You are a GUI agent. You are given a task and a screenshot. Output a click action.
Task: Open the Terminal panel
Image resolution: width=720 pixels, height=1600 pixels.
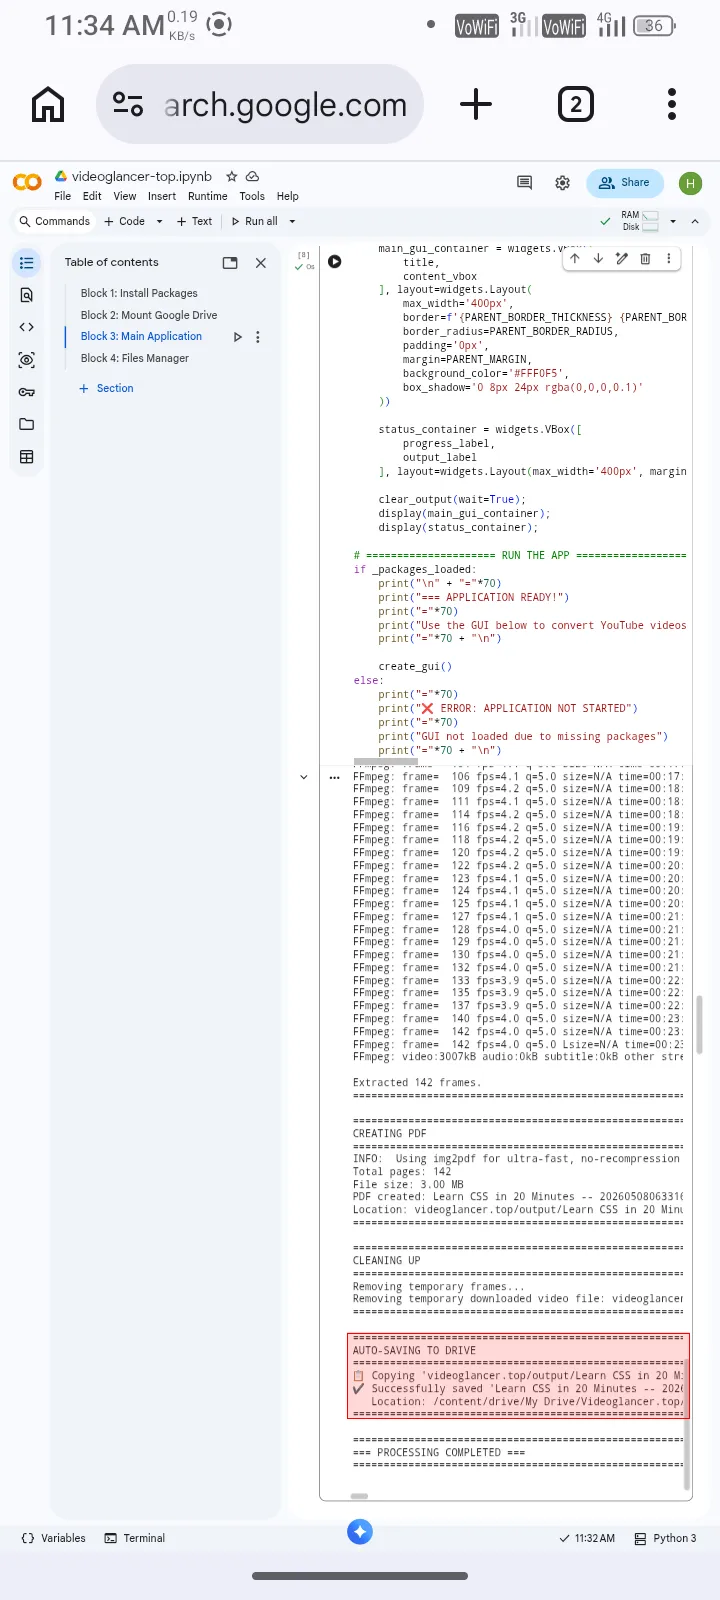tap(135, 1538)
